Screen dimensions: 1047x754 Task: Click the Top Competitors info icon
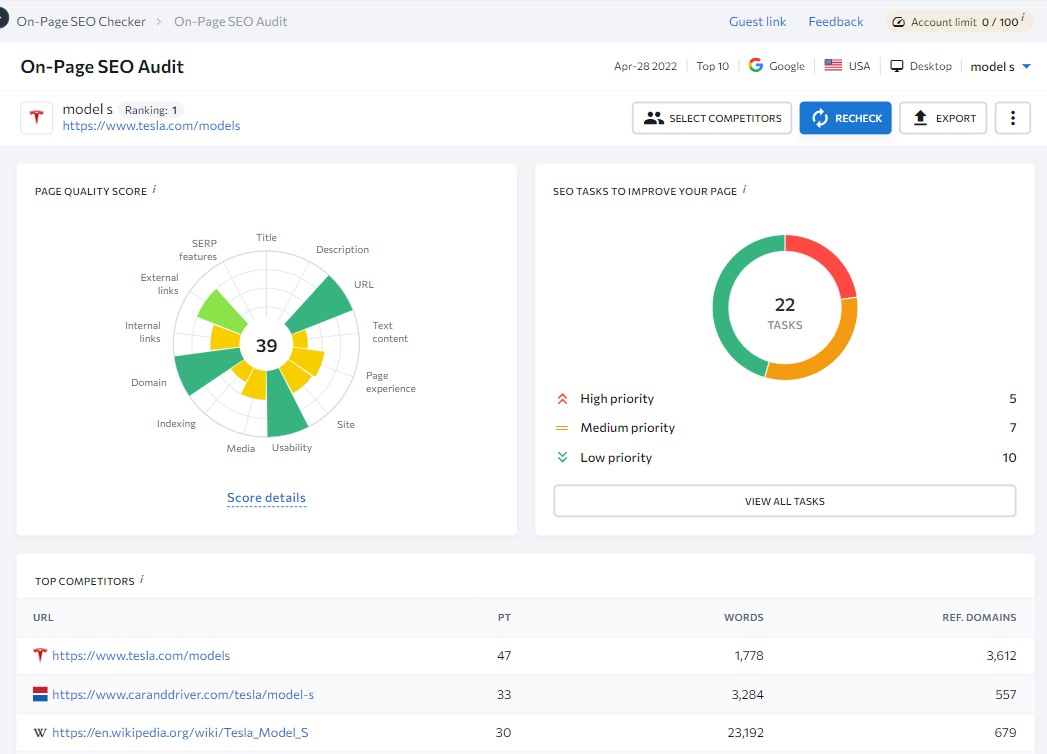pyautogui.click(x=142, y=580)
